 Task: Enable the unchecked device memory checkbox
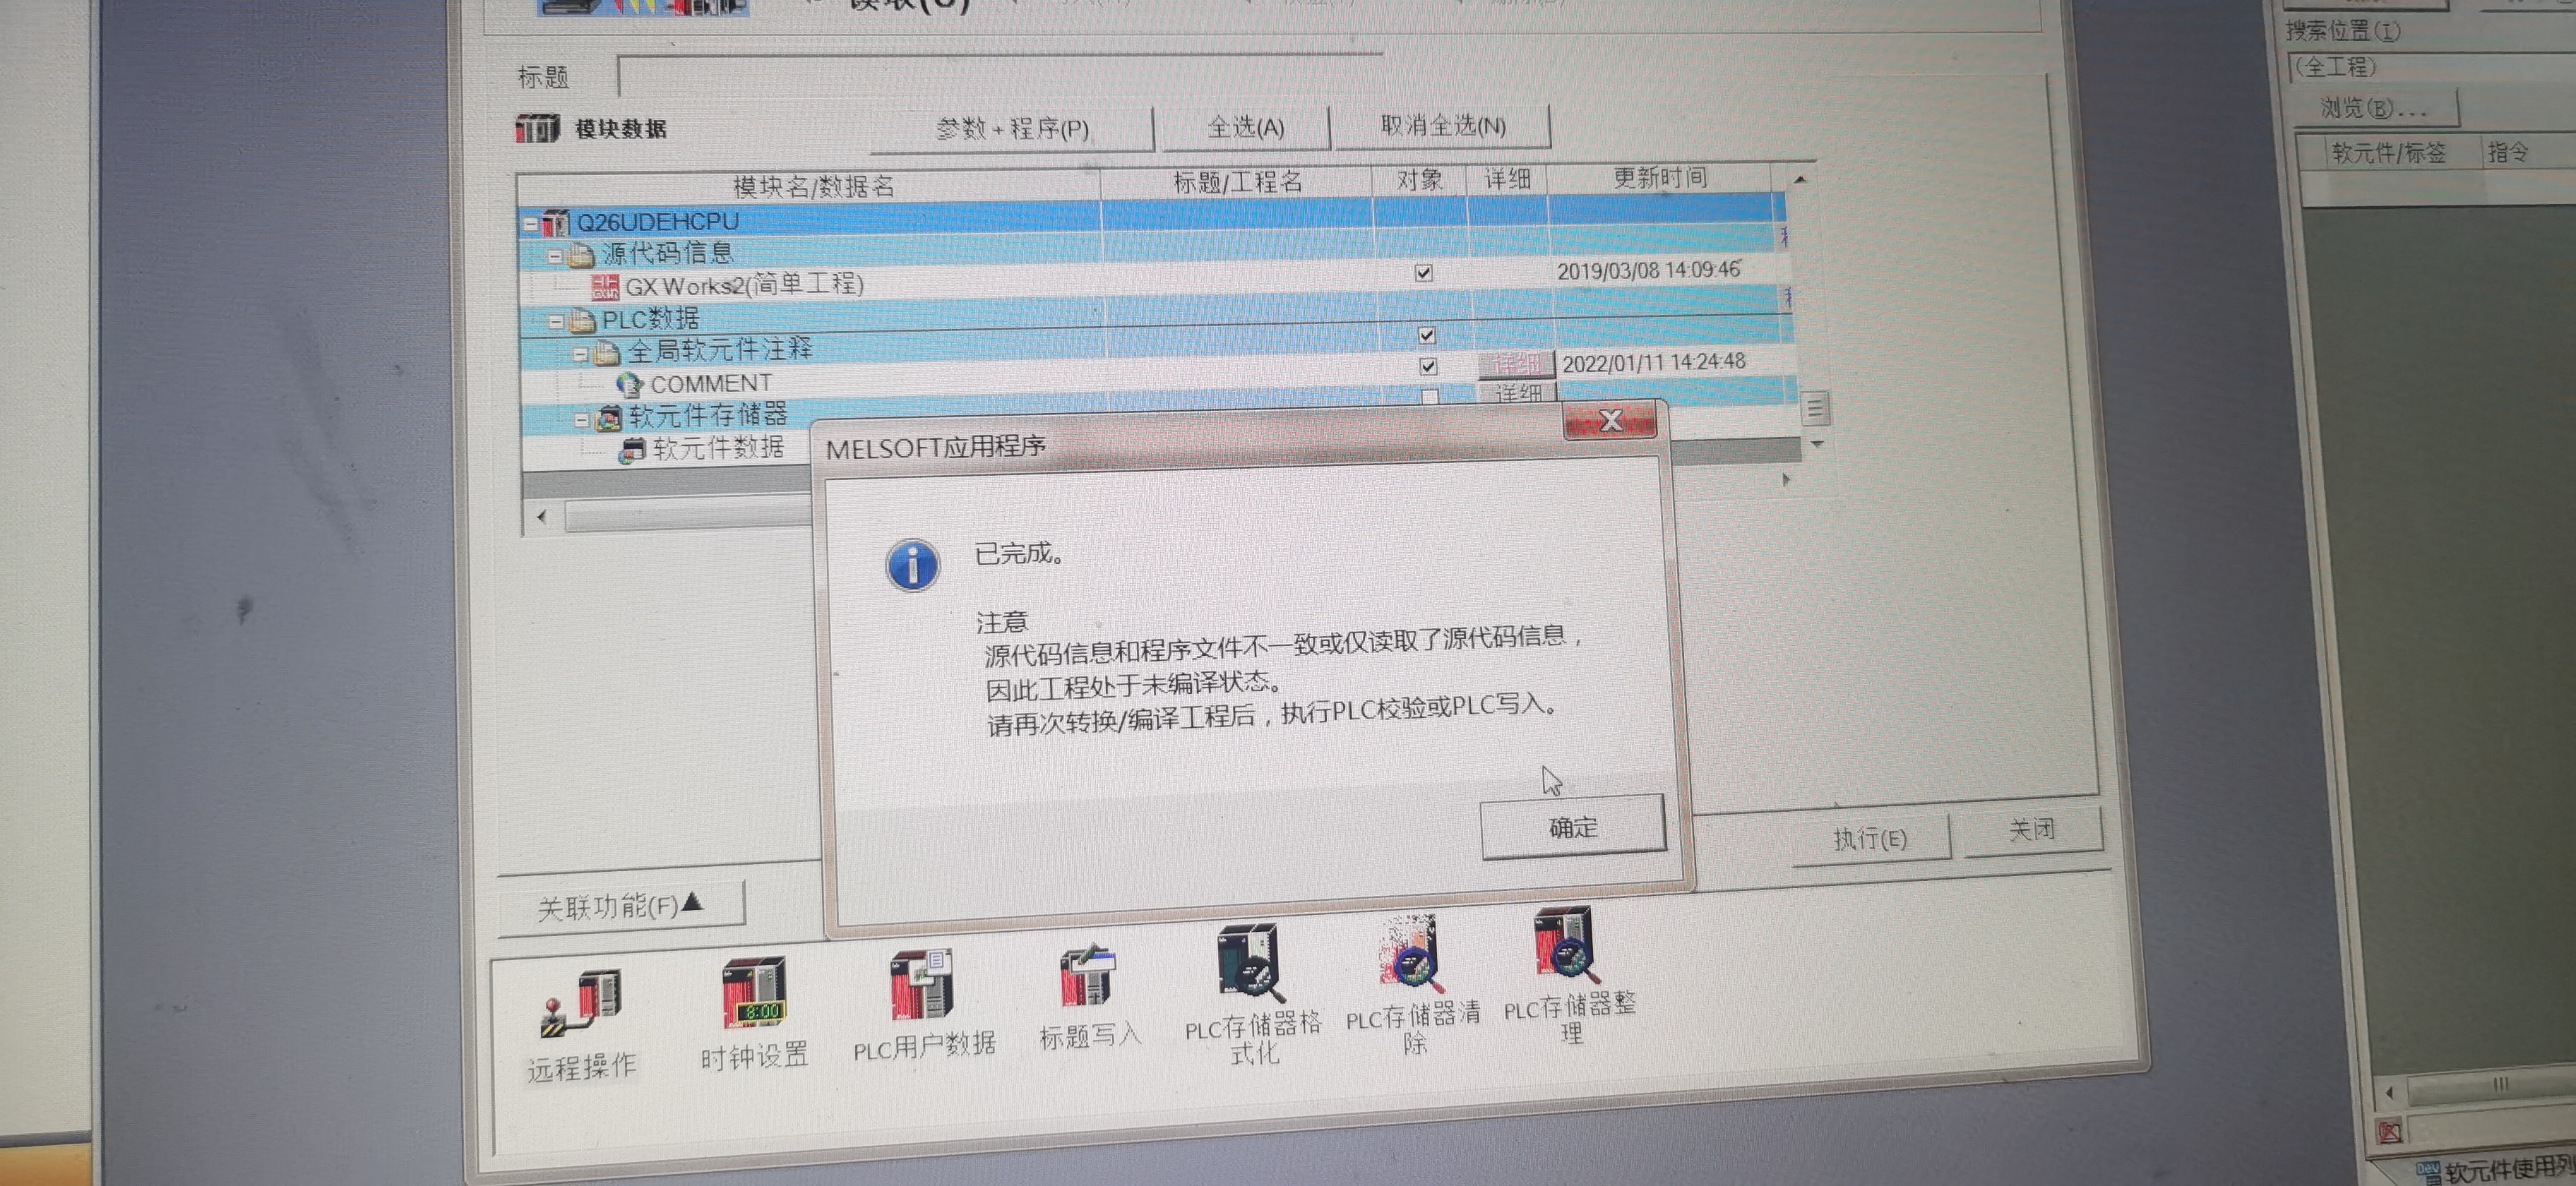[1430, 397]
